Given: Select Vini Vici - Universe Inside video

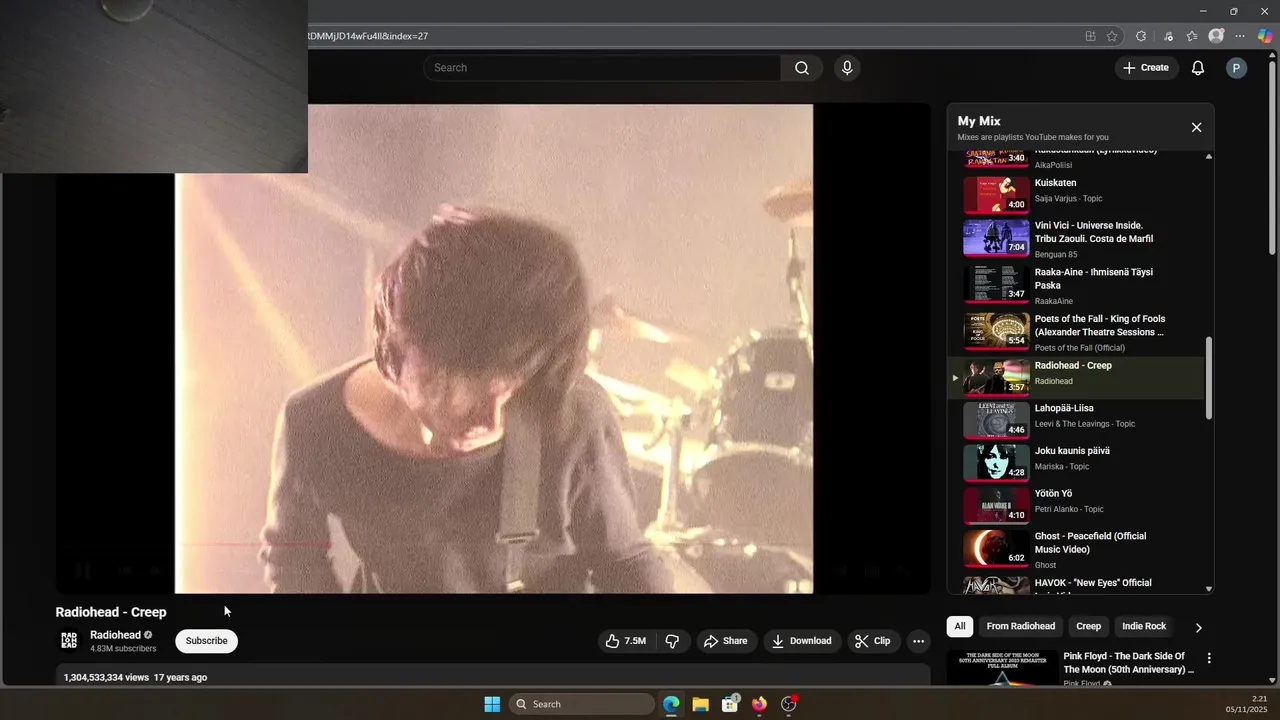Looking at the screenshot, I should click(1077, 239).
